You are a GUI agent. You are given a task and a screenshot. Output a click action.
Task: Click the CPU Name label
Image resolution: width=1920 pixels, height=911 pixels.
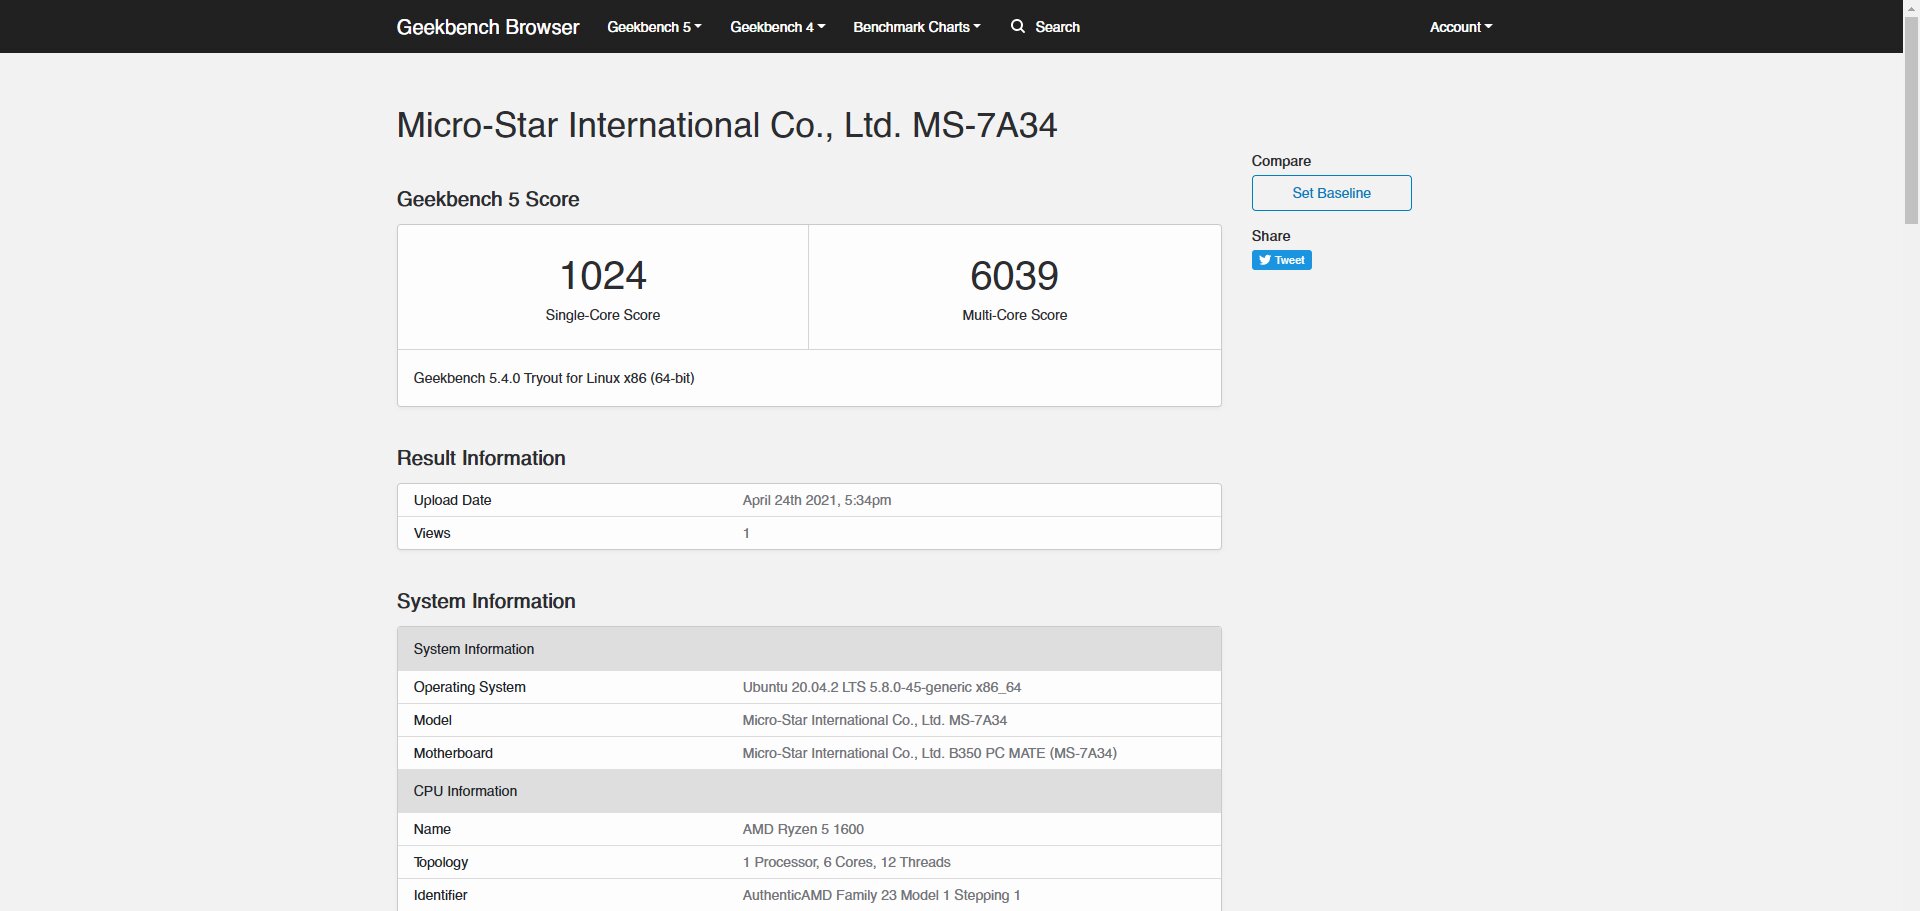[432, 829]
